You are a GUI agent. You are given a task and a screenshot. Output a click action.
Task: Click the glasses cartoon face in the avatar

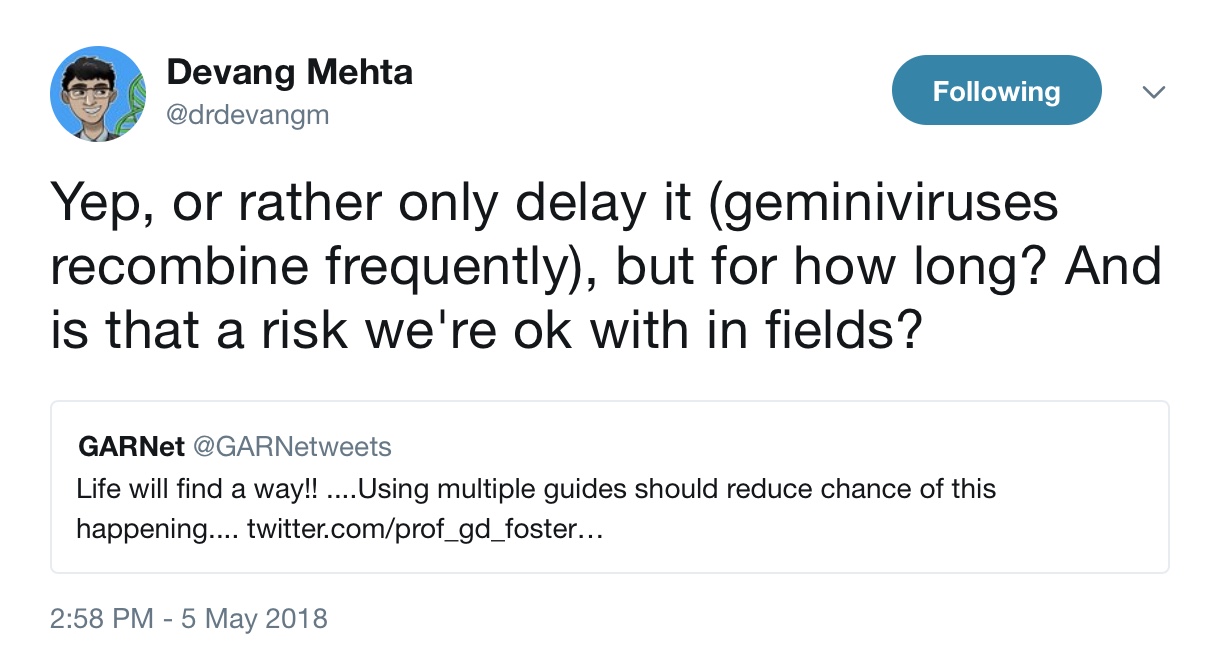click(x=90, y=93)
